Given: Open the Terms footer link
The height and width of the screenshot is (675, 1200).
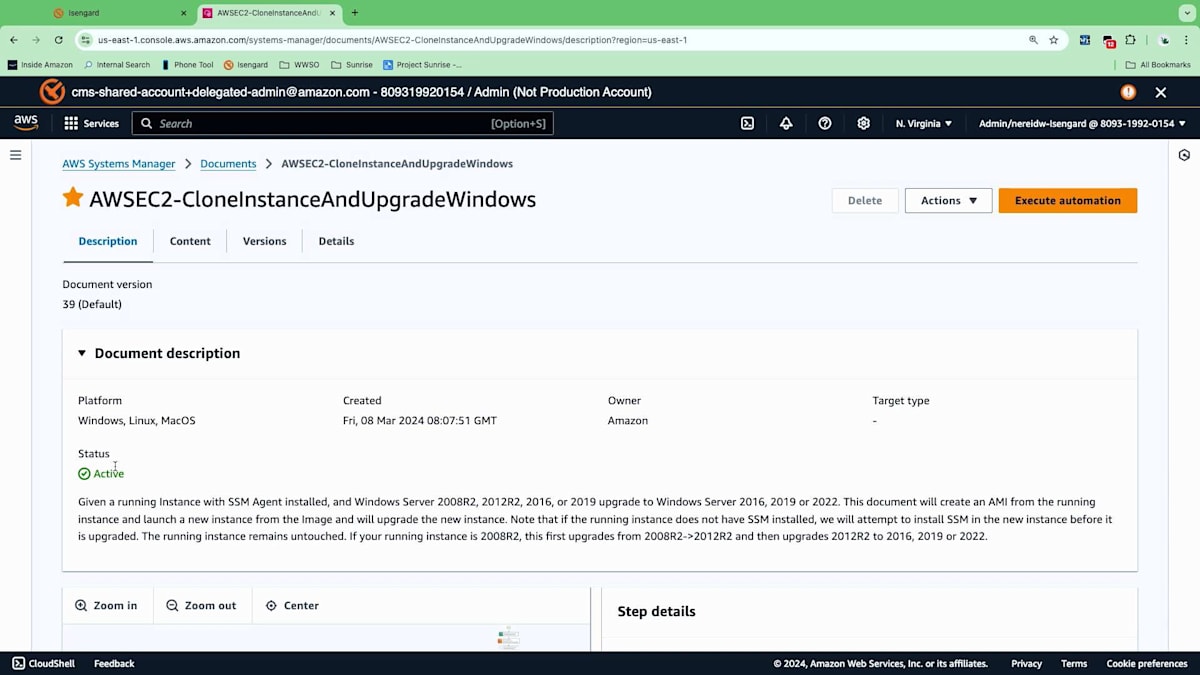Looking at the screenshot, I should click(1074, 663).
